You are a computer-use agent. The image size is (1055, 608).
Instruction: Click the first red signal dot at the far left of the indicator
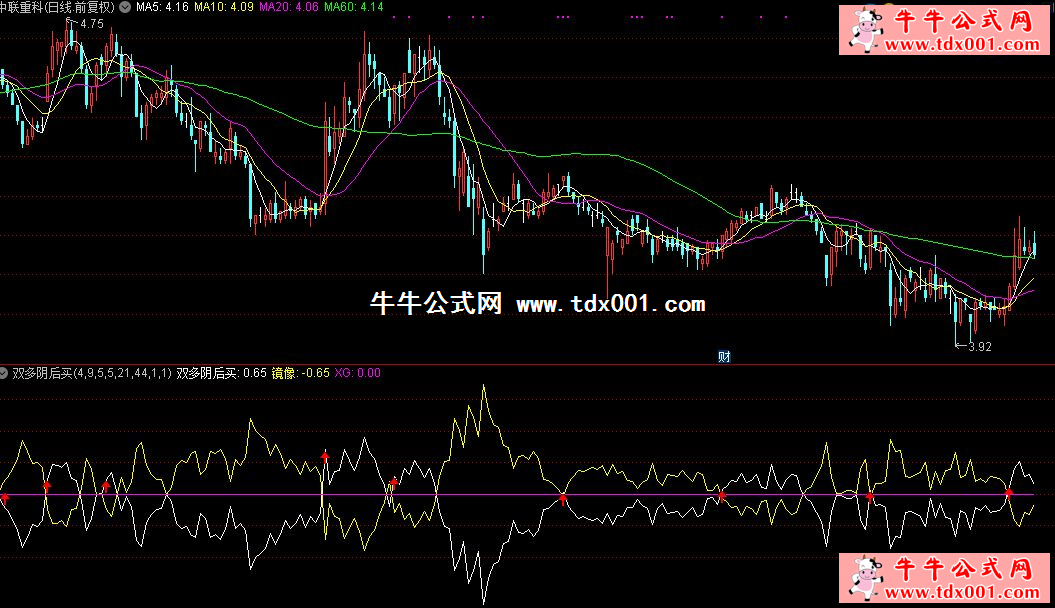click(5, 497)
